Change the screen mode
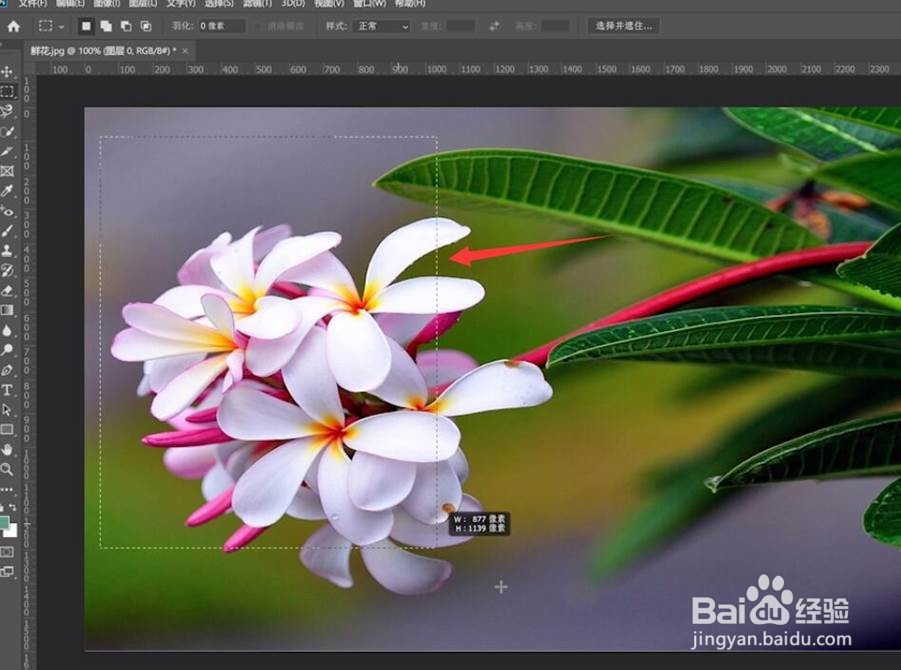The height and width of the screenshot is (670, 901). [7, 572]
